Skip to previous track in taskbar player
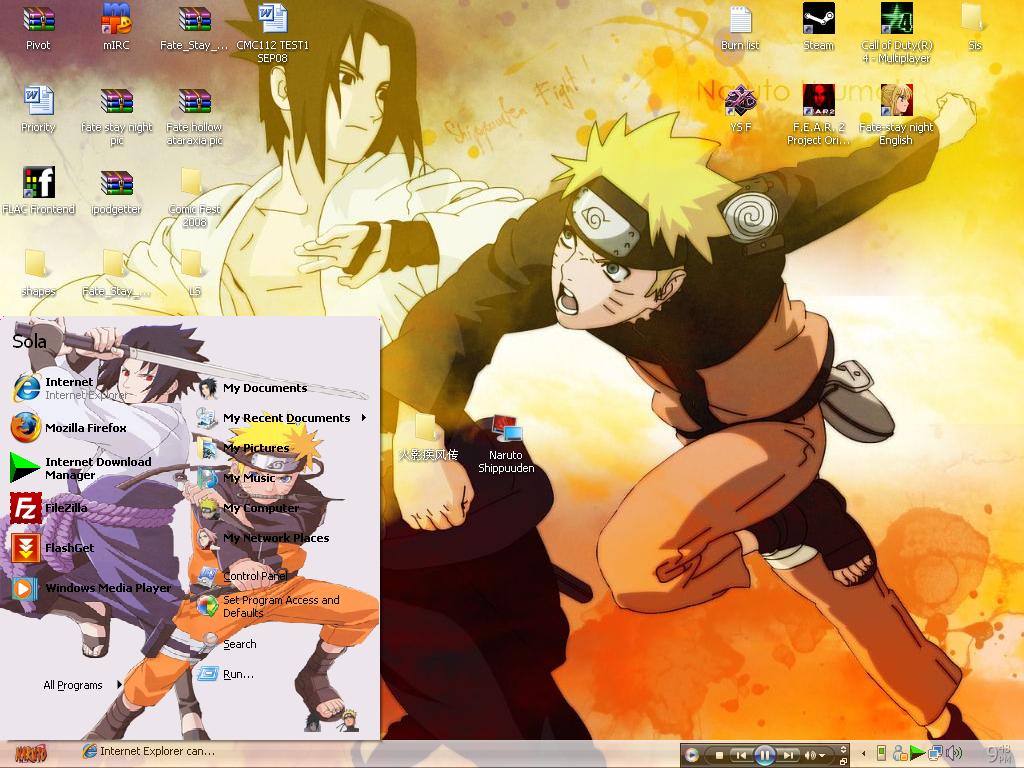The height and width of the screenshot is (768, 1024). click(741, 755)
